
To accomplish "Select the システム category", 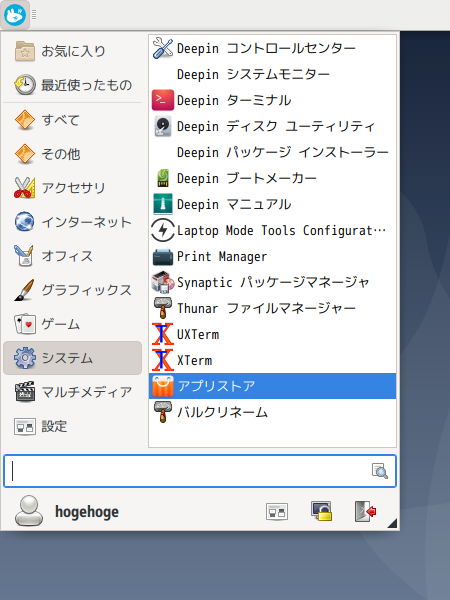I will (73, 358).
